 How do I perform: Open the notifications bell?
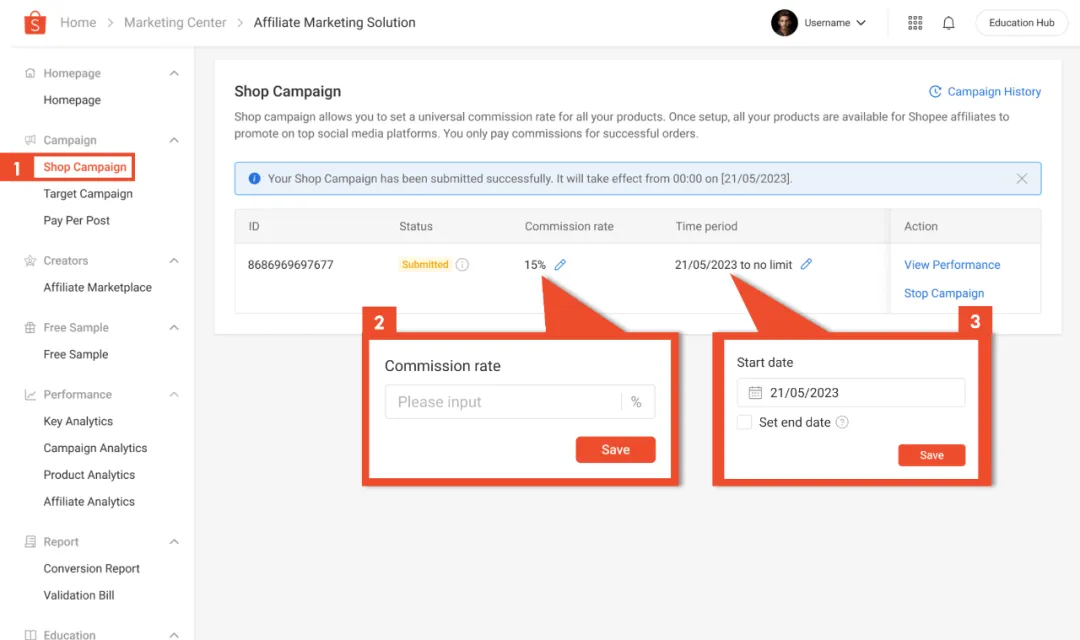click(x=948, y=23)
